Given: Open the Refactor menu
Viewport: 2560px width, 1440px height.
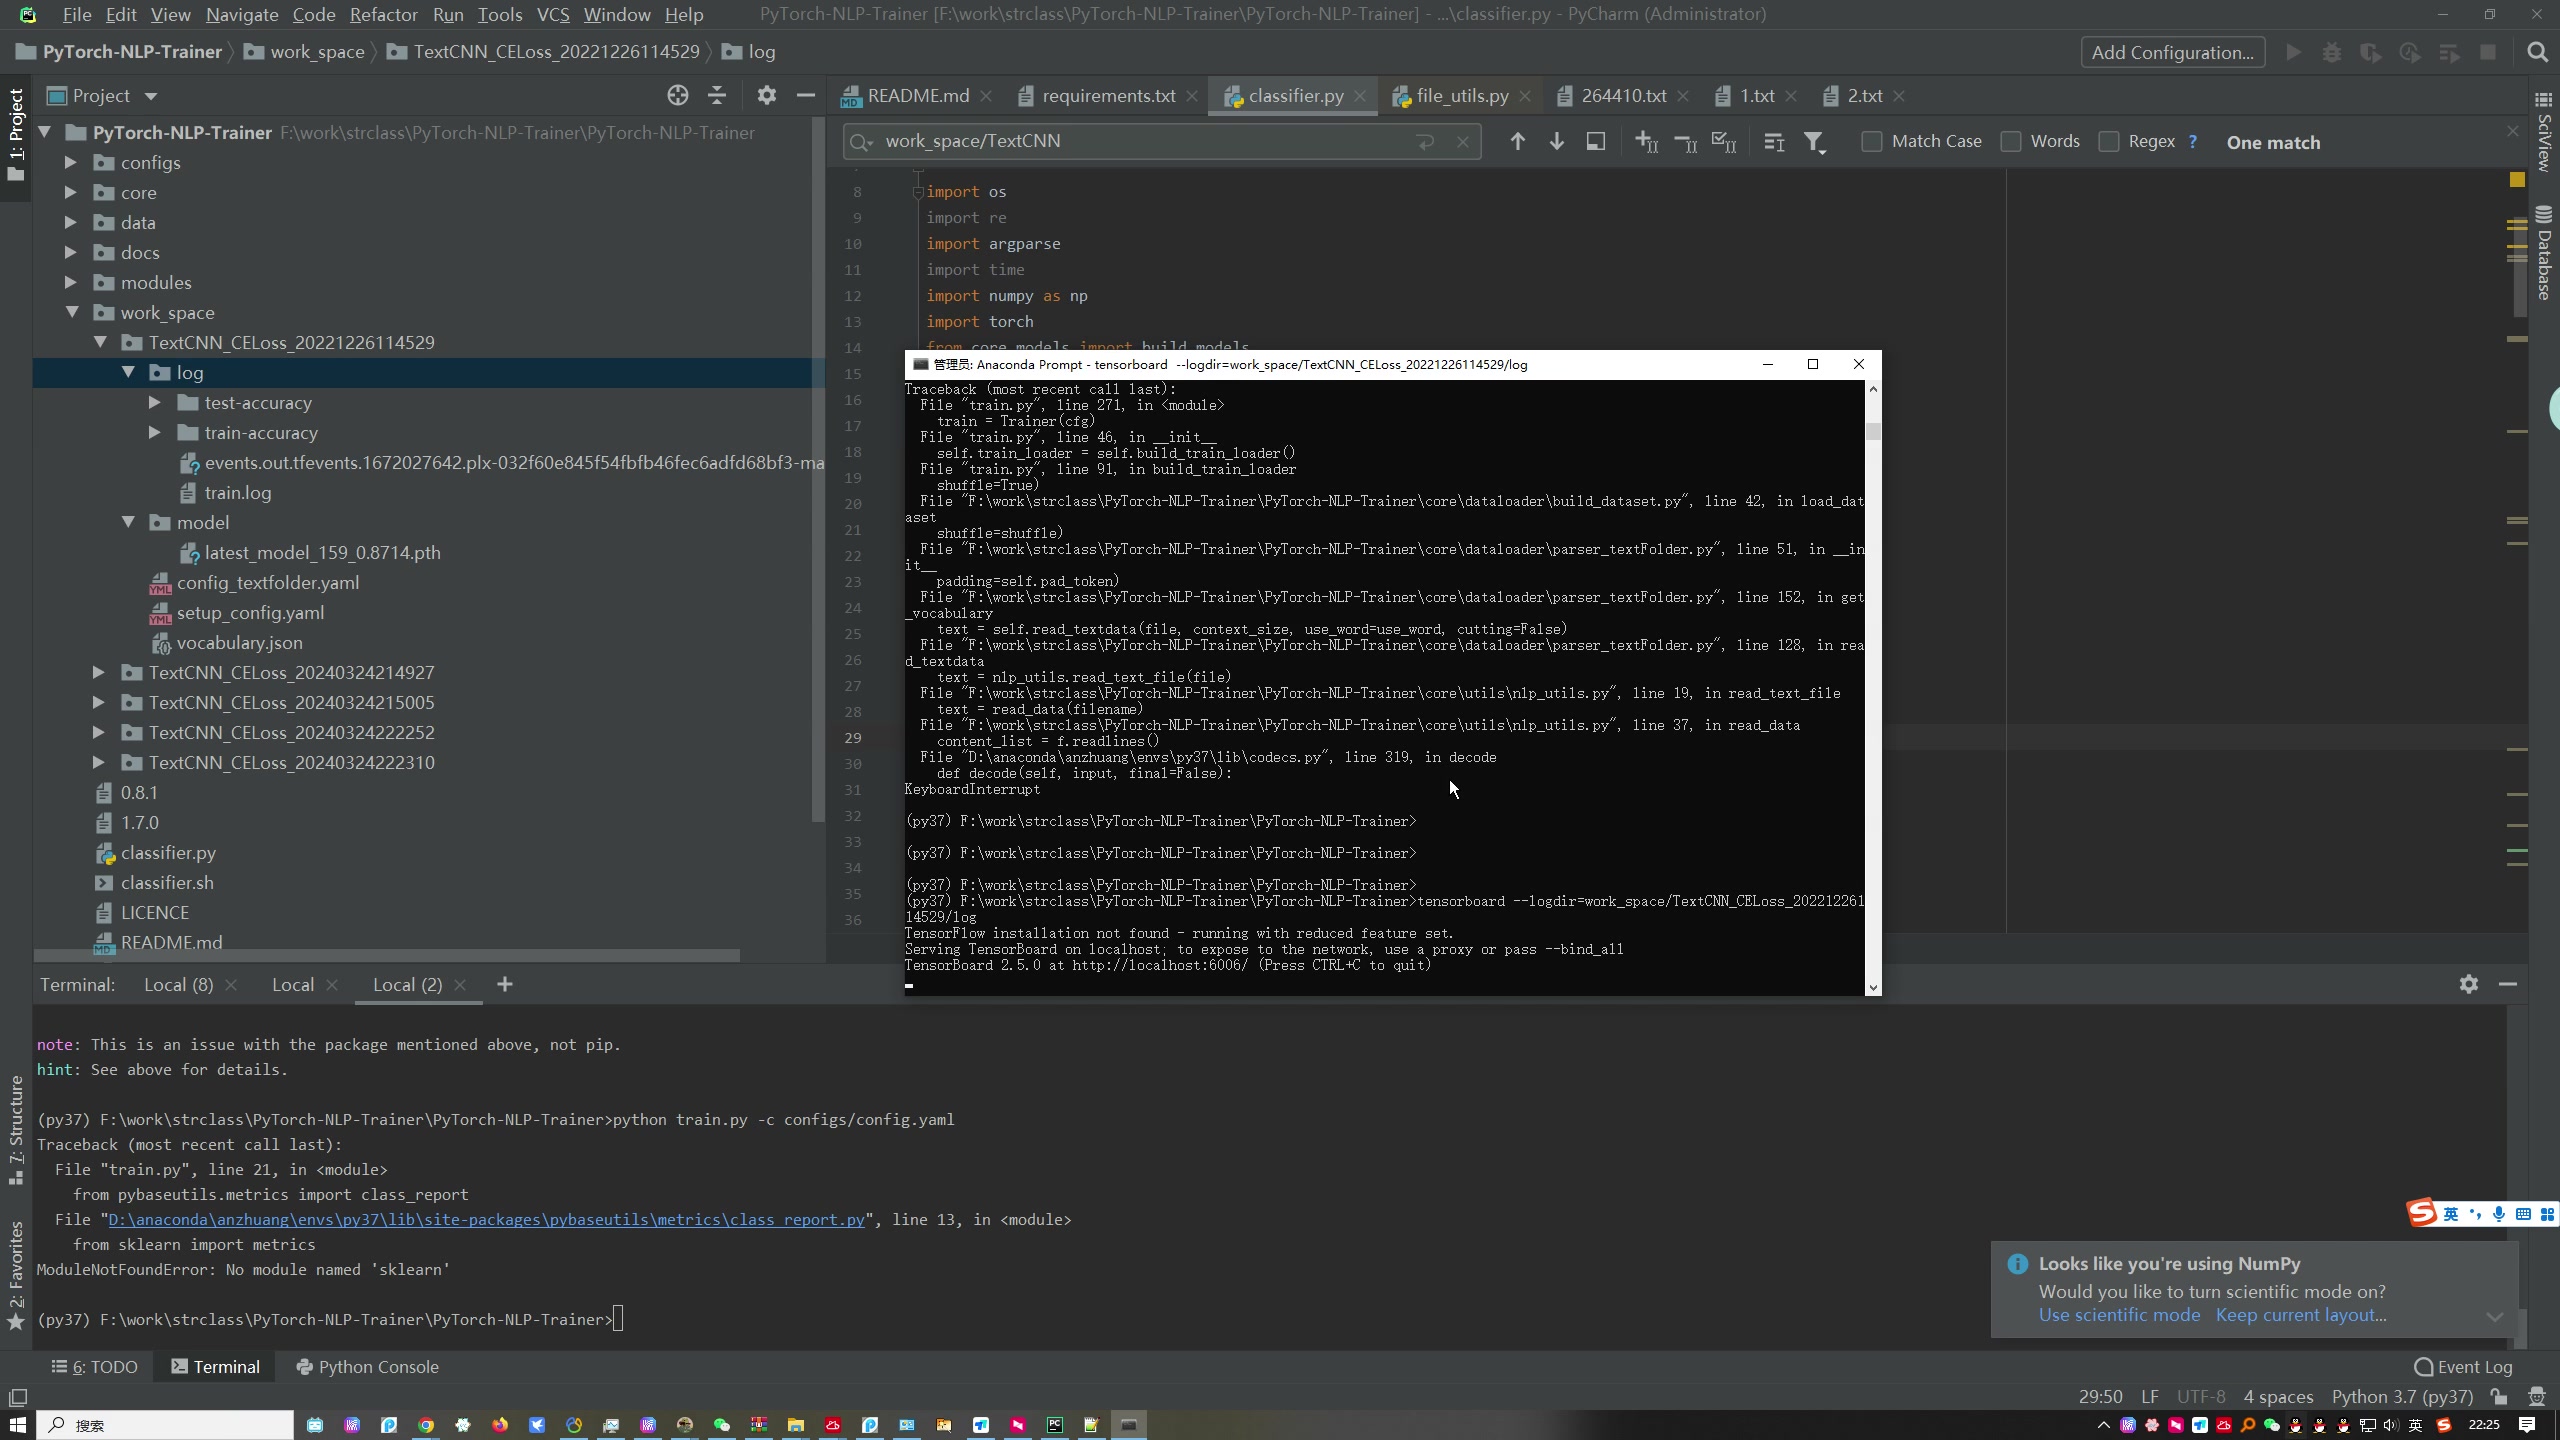Looking at the screenshot, I should click(x=383, y=14).
